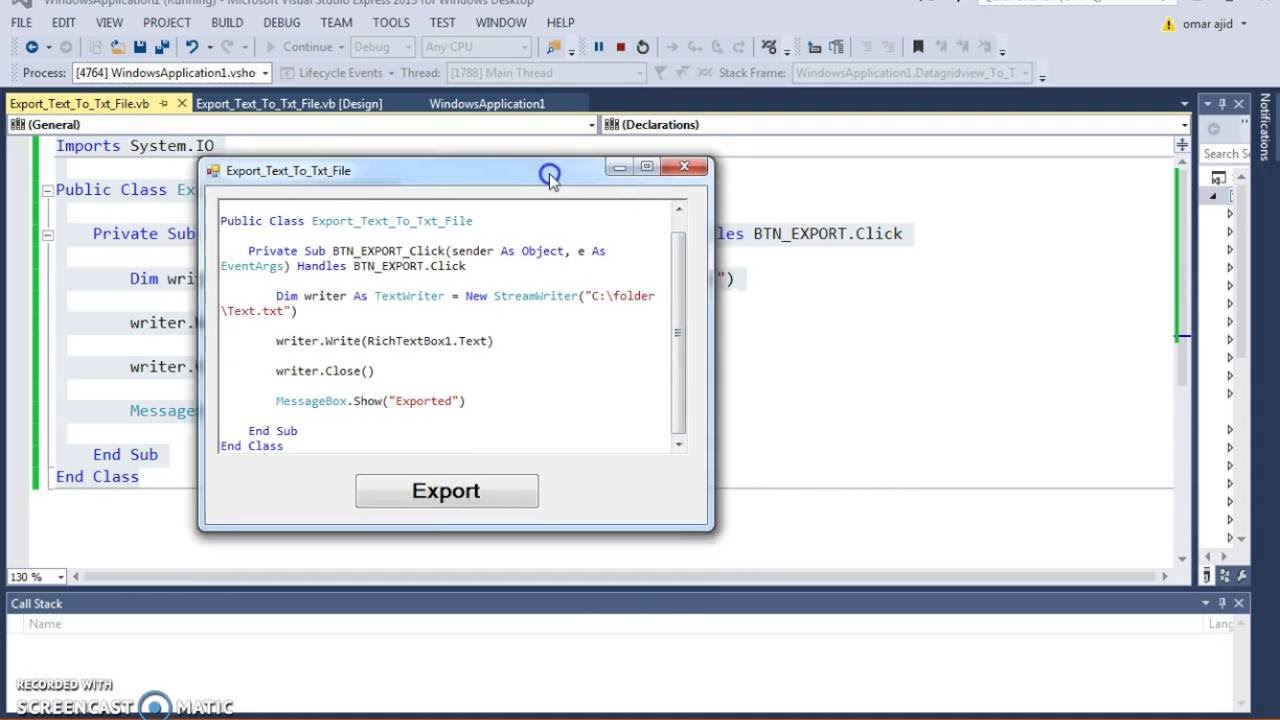Toggle pin on Export_Text_To_Txt_File.vb tab
This screenshot has height=720, width=1280.
pyautogui.click(x=163, y=103)
